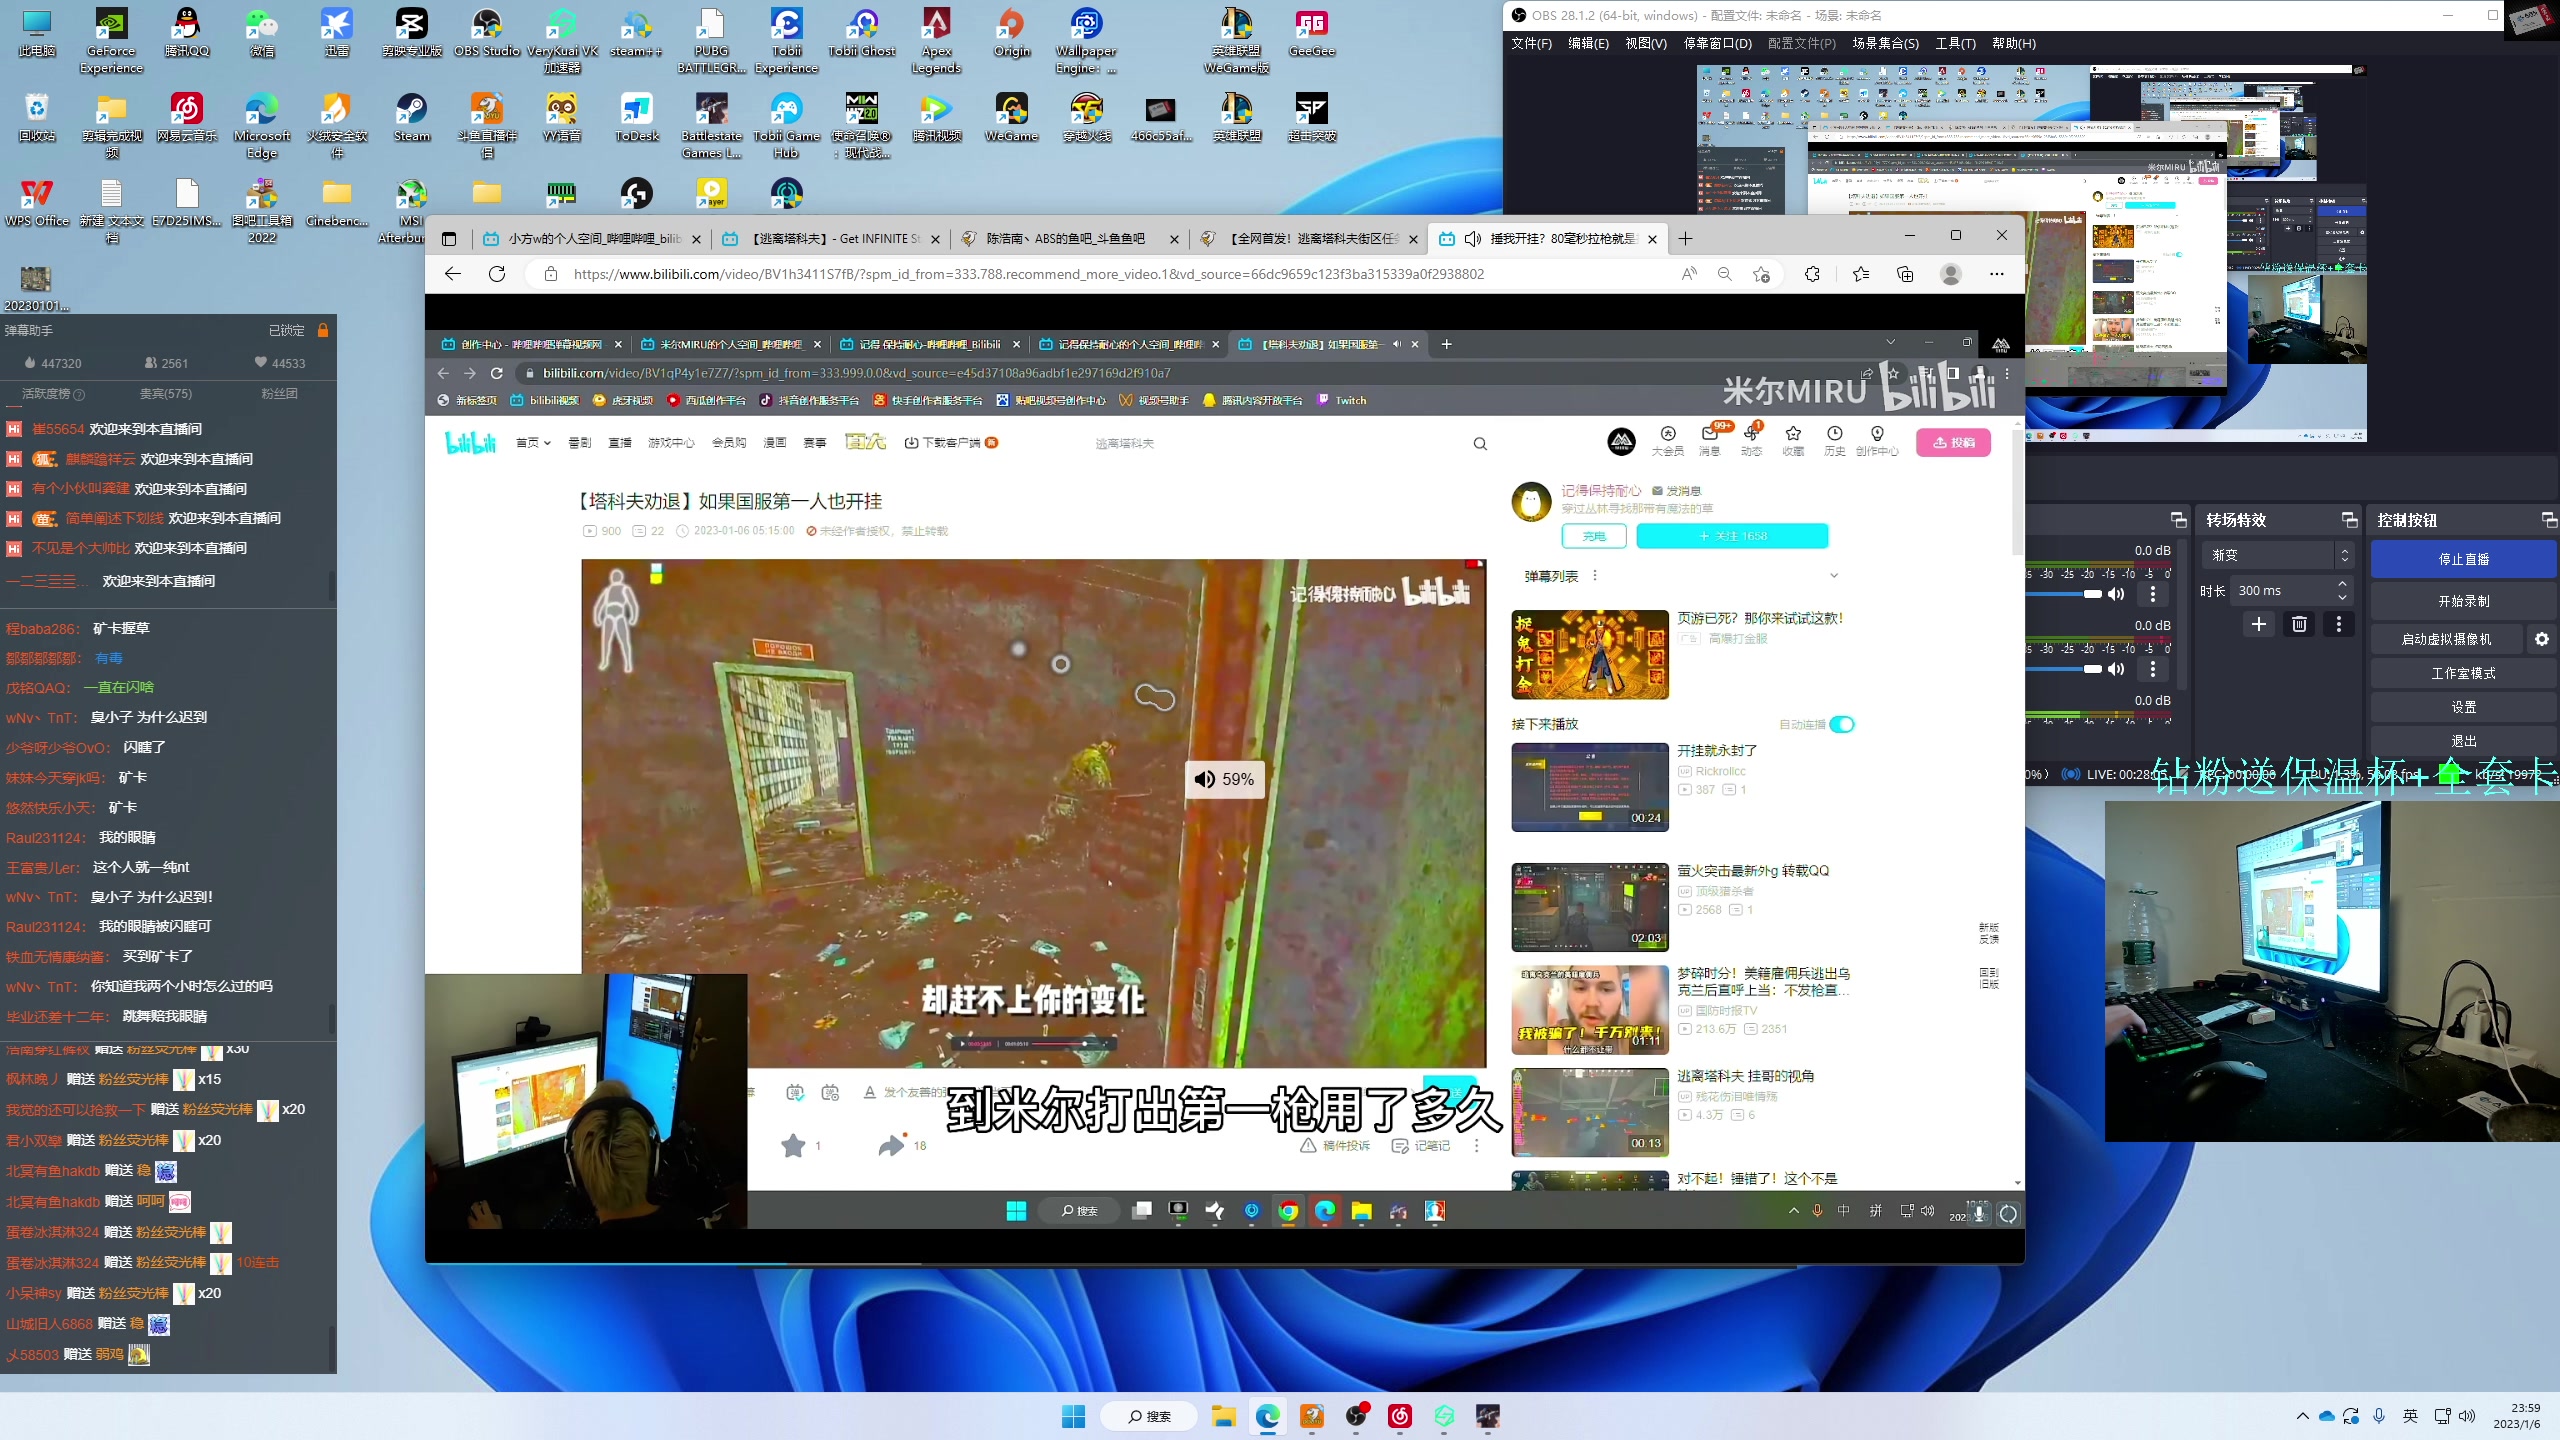This screenshot has width=2560, height=1440.
Task: Click the 剪映专业版 desktop icon
Action: point(412,32)
